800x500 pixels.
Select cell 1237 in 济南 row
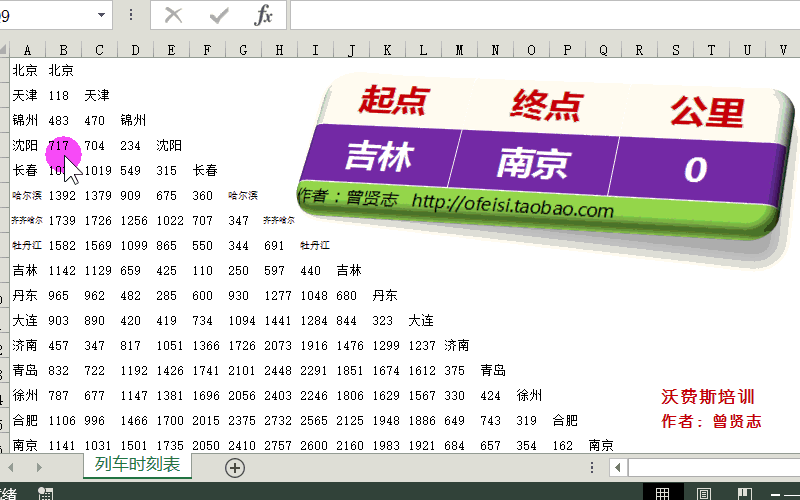click(423, 345)
